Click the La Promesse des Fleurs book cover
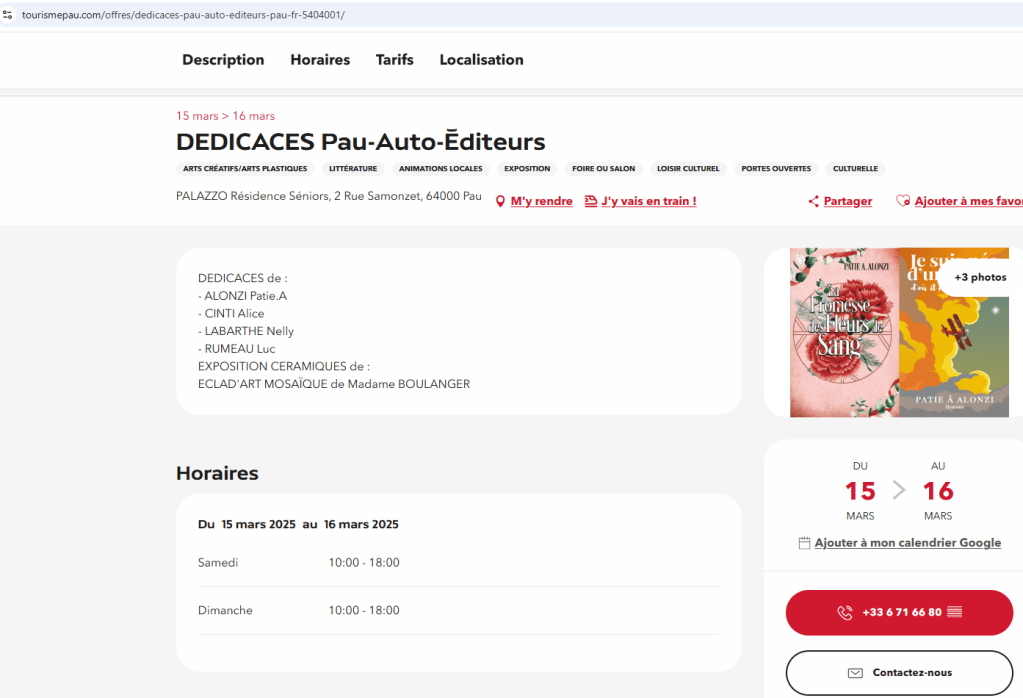 tap(844, 332)
